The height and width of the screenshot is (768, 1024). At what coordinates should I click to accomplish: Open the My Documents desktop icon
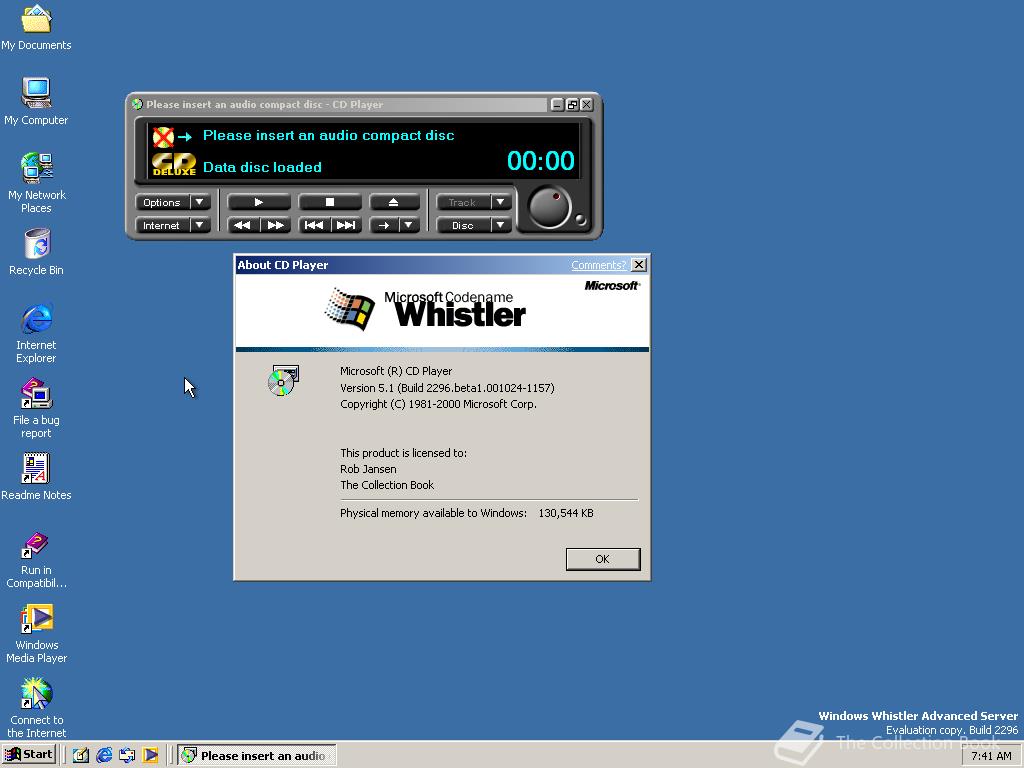pos(36,27)
